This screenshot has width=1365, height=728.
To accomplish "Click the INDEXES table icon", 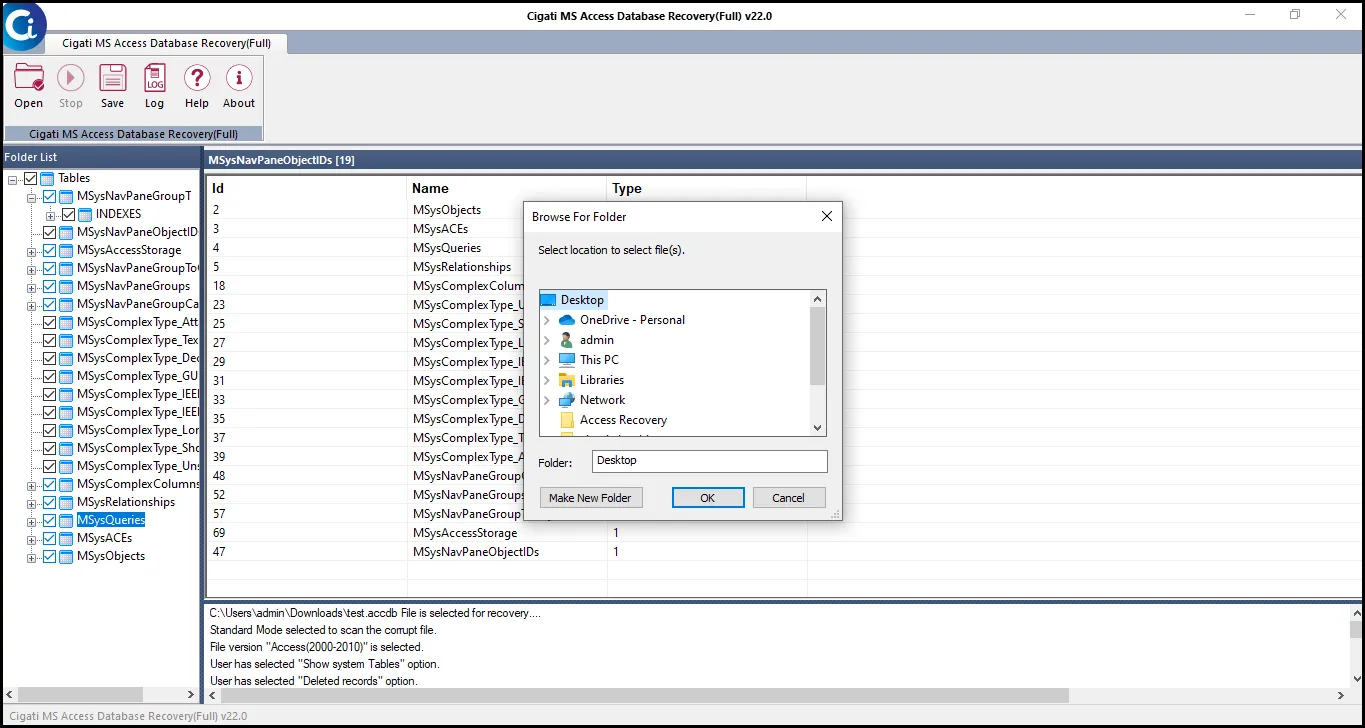I will click(x=85, y=214).
